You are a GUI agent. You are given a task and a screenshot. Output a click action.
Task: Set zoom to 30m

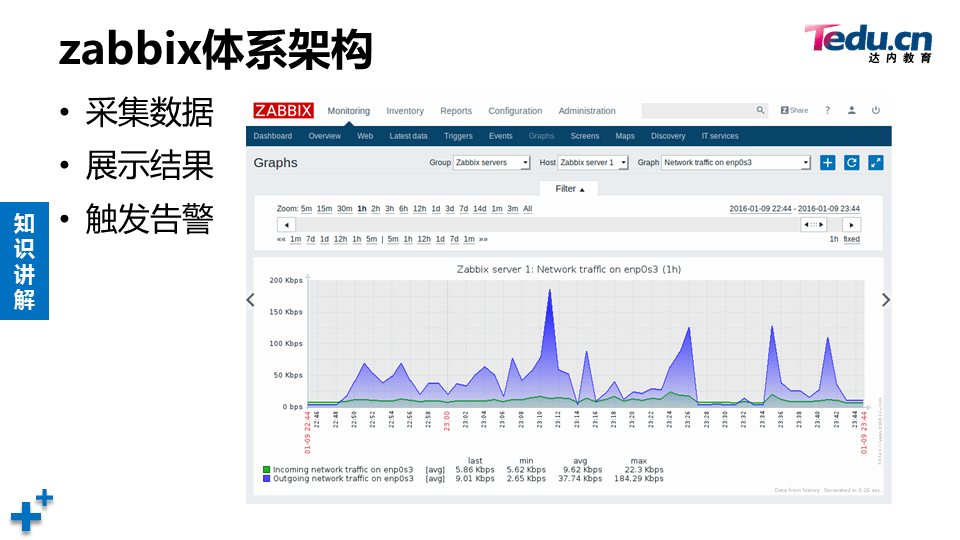tap(345, 209)
